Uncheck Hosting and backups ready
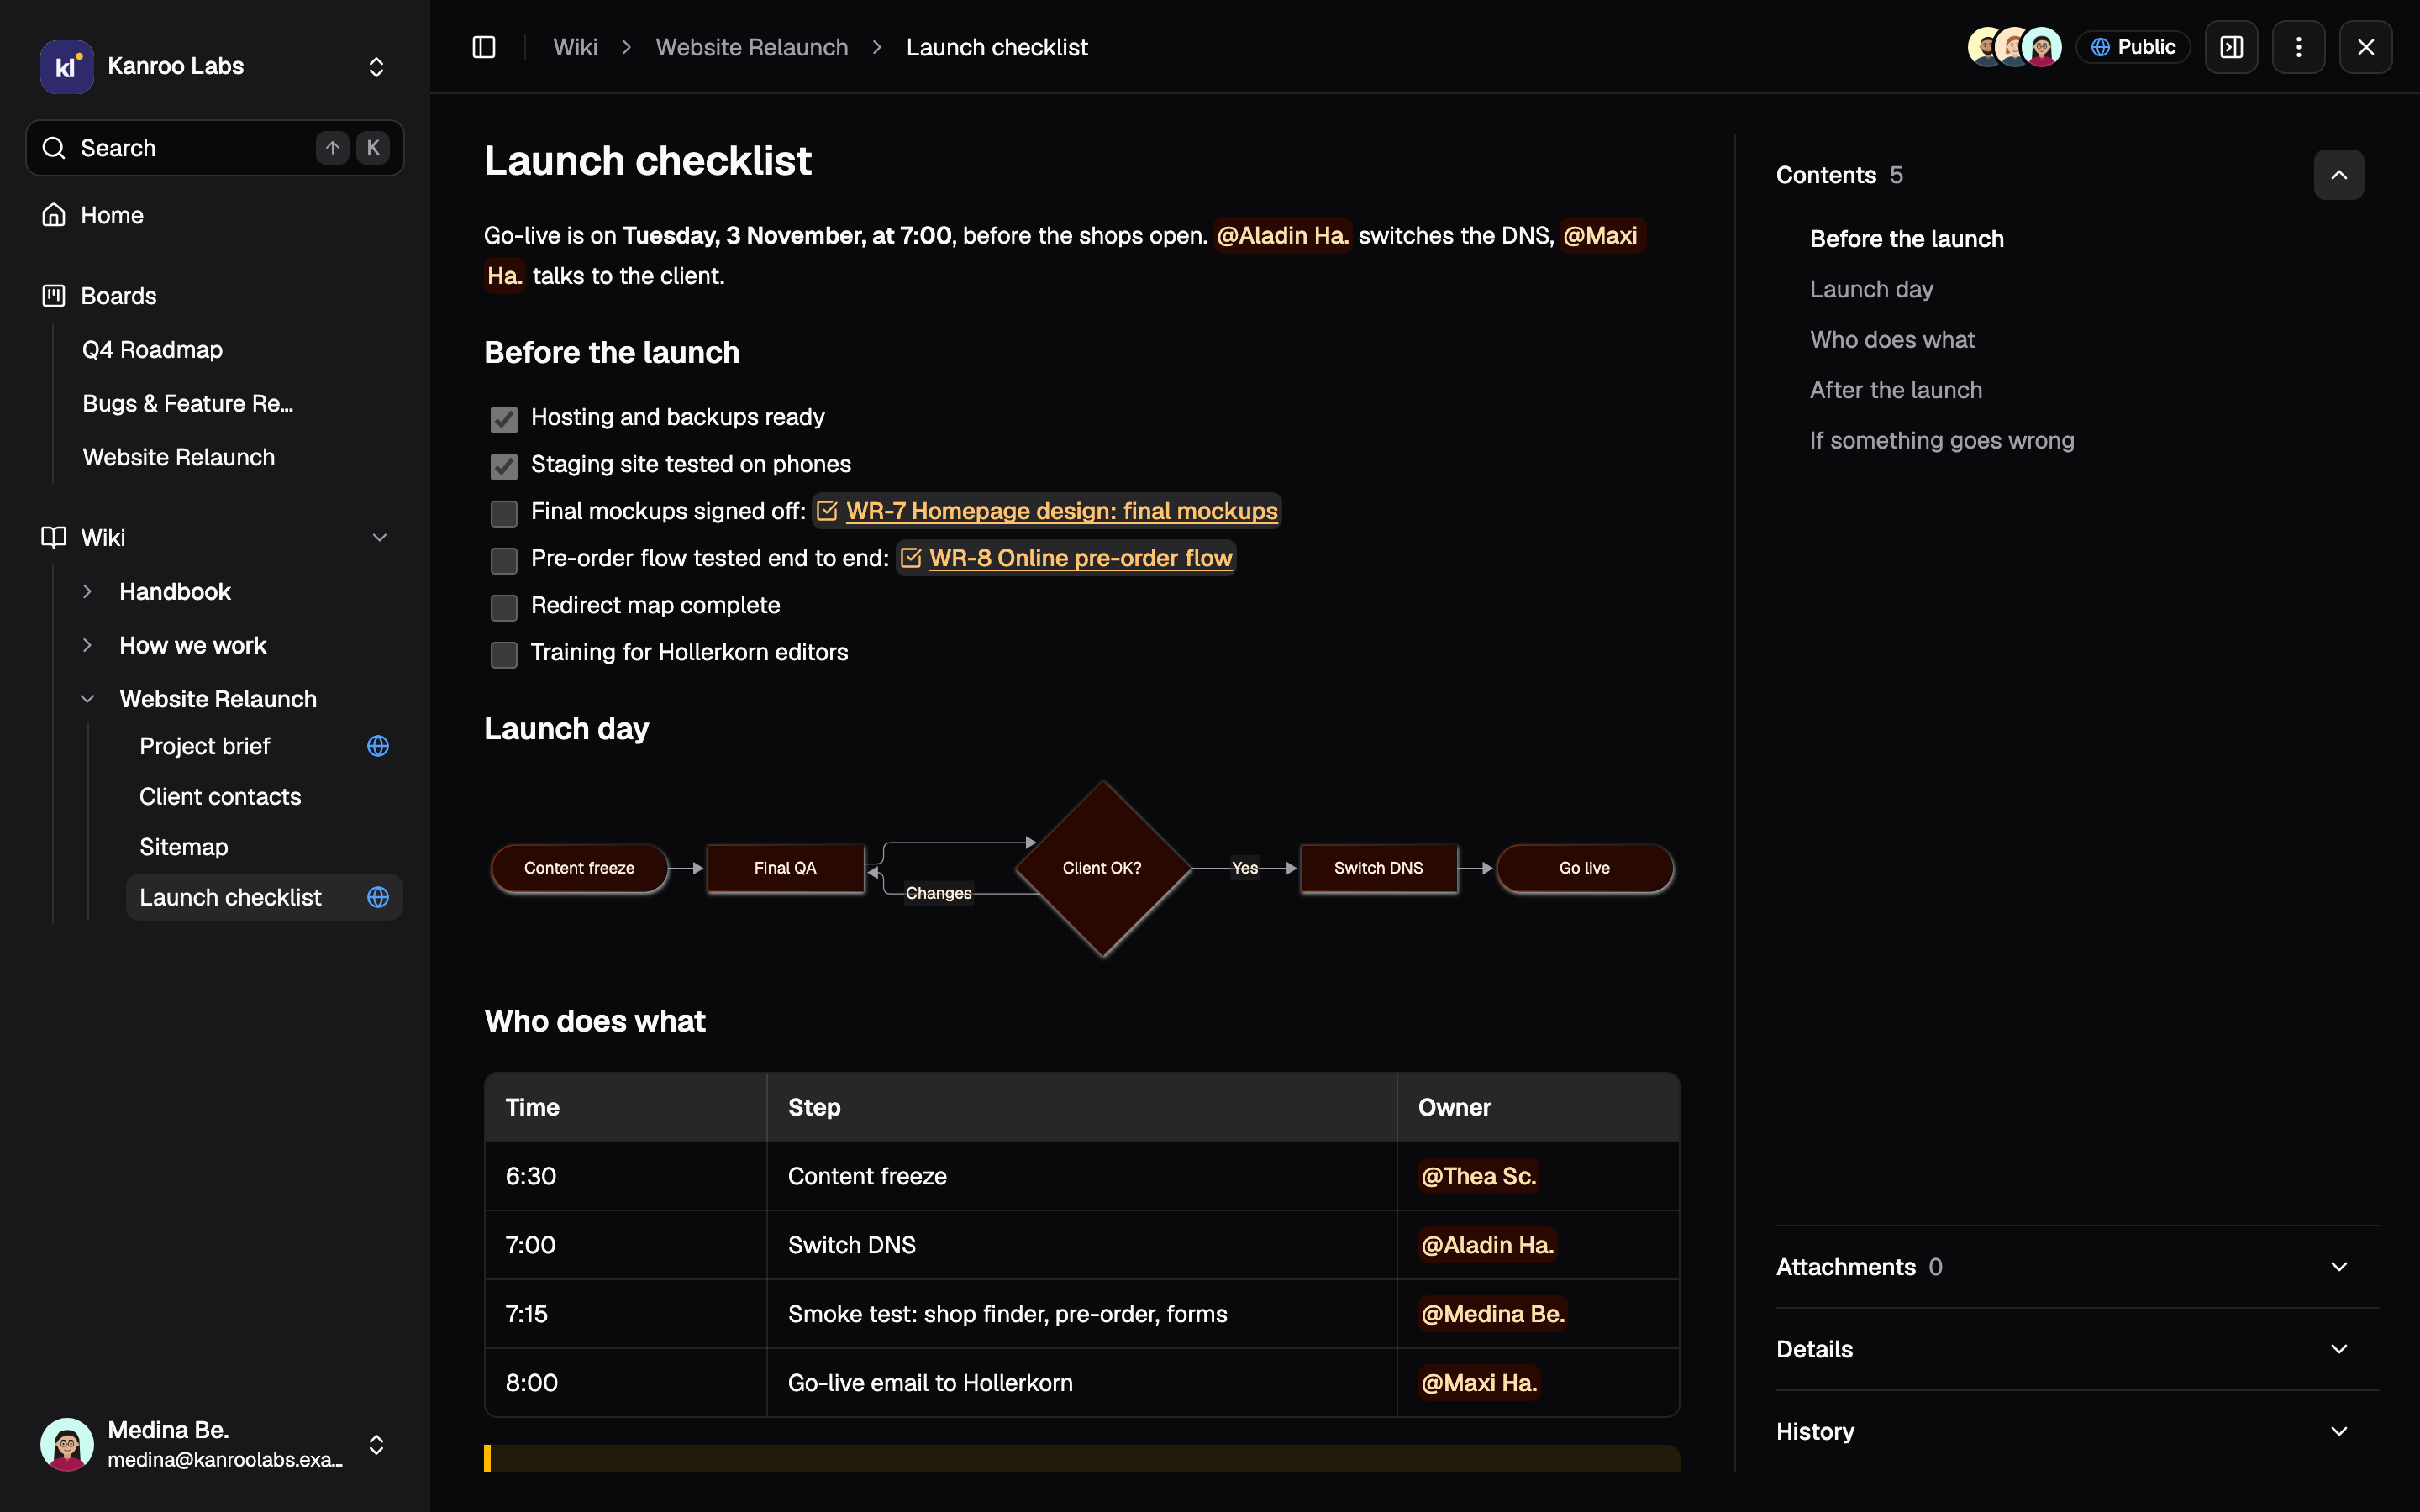2420x1512 pixels. 504,419
